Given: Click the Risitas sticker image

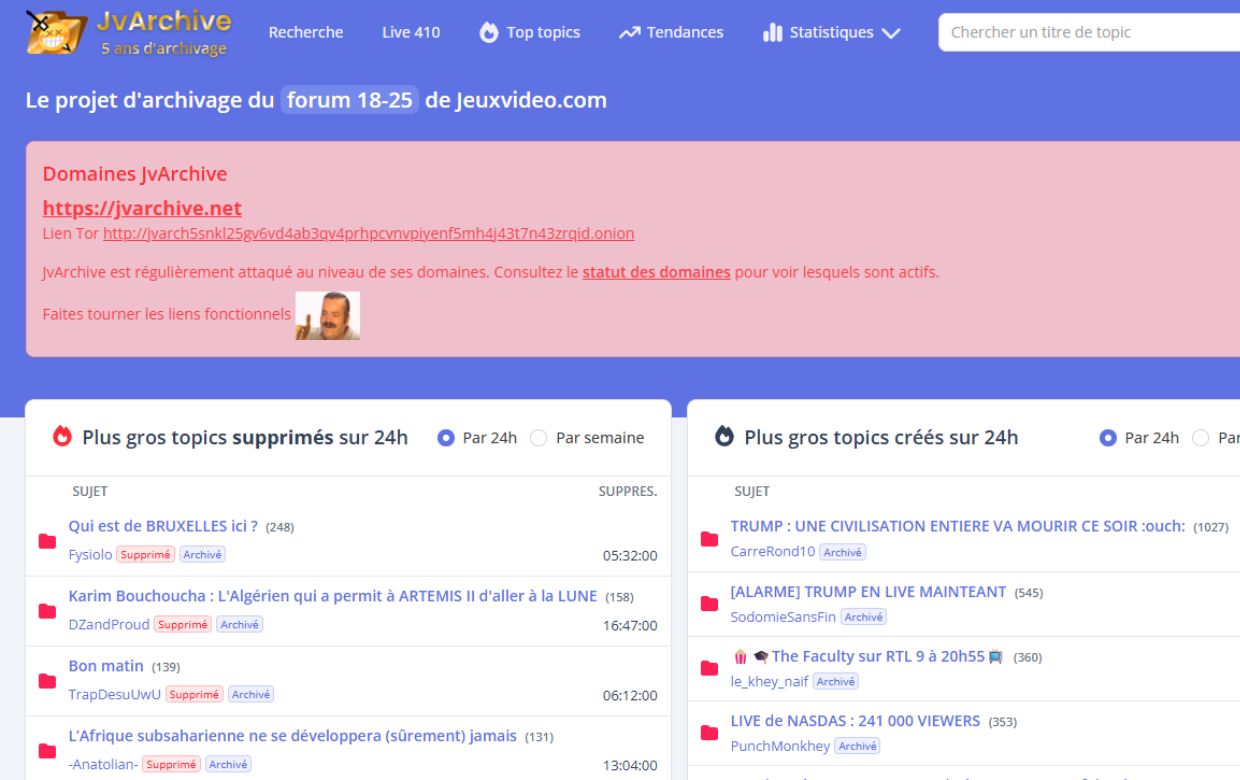Looking at the screenshot, I should [x=328, y=315].
